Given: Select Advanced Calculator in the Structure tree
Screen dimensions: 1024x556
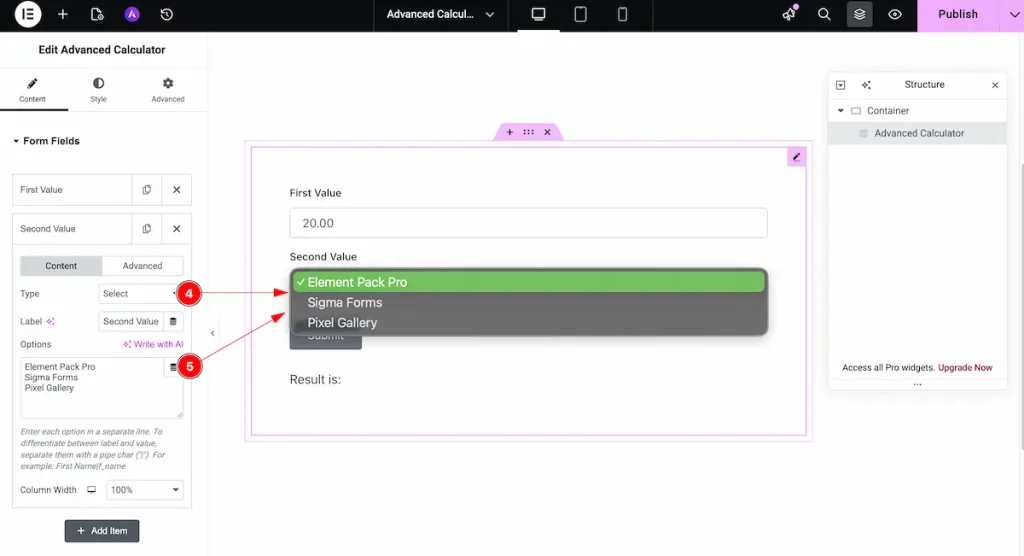Looking at the screenshot, I should [x=917, y=133].
